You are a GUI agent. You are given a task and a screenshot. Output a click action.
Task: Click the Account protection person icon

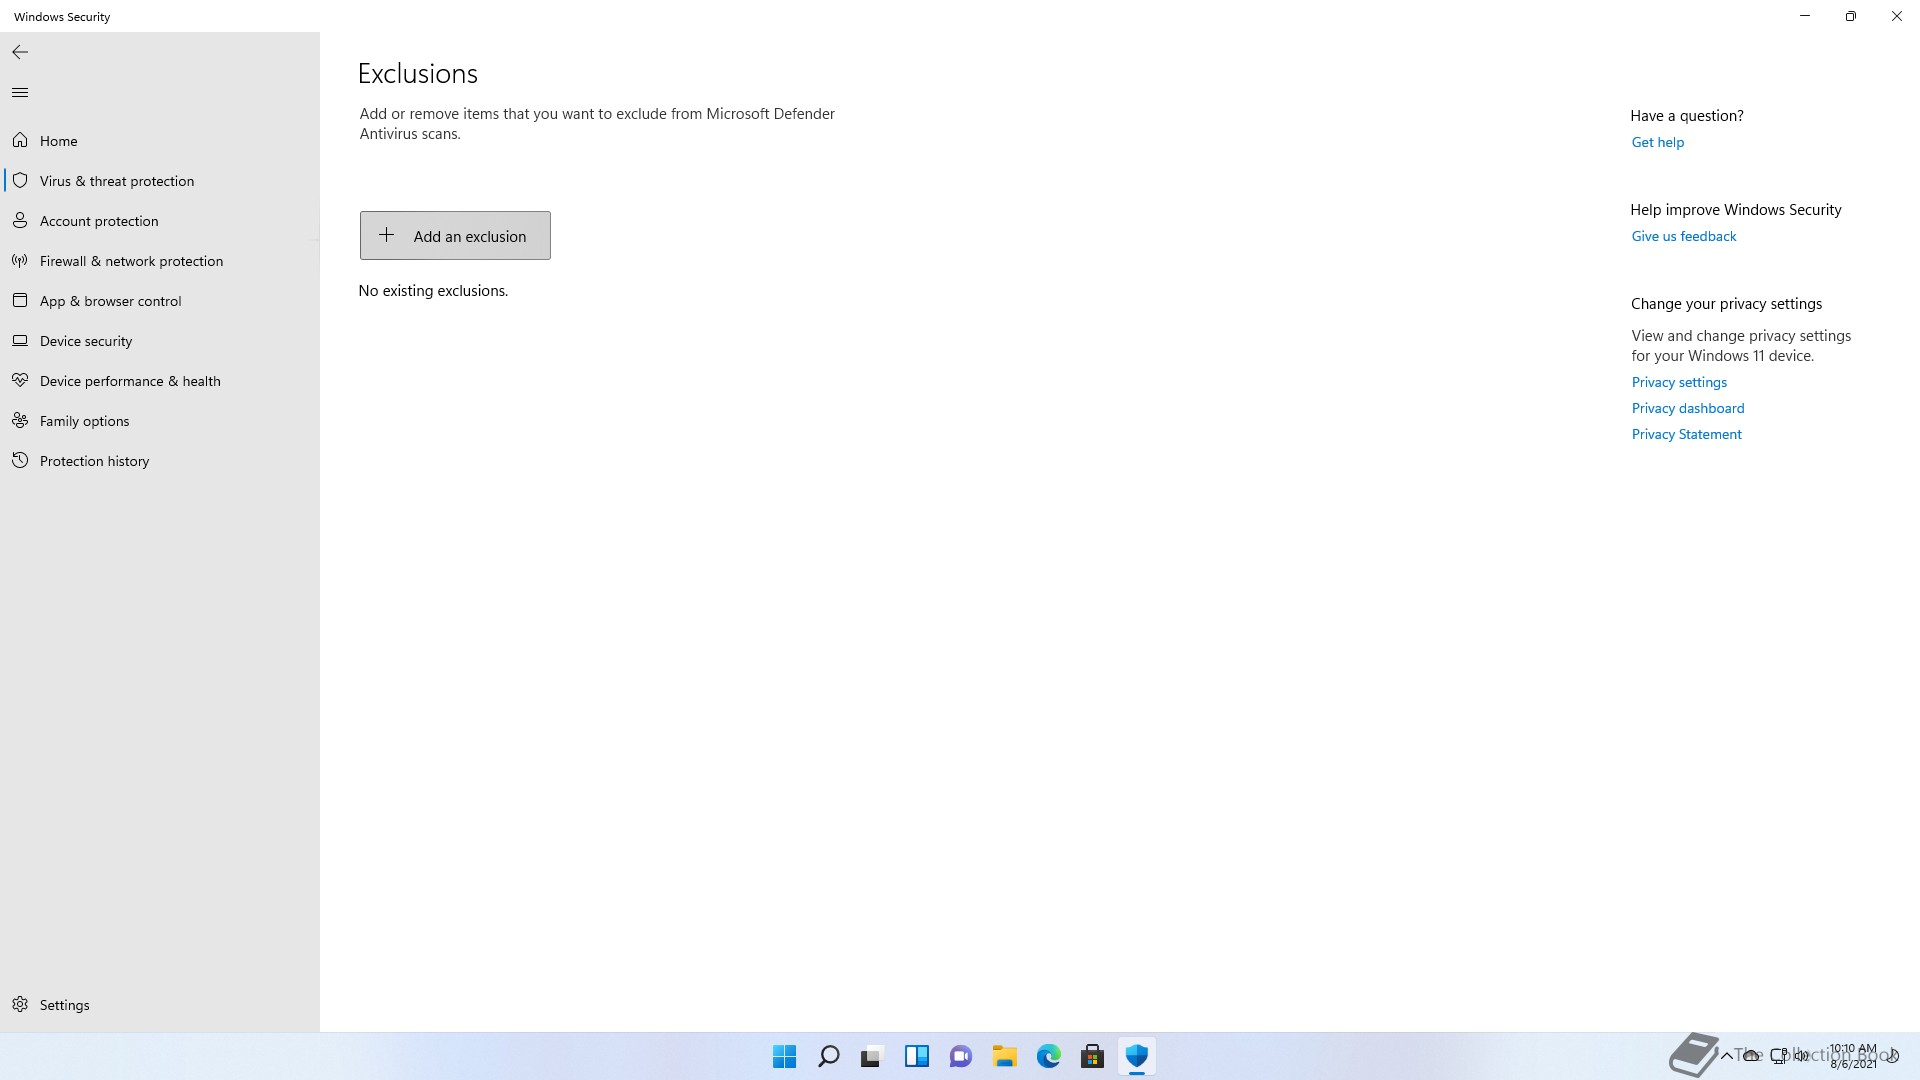point(20,220)
